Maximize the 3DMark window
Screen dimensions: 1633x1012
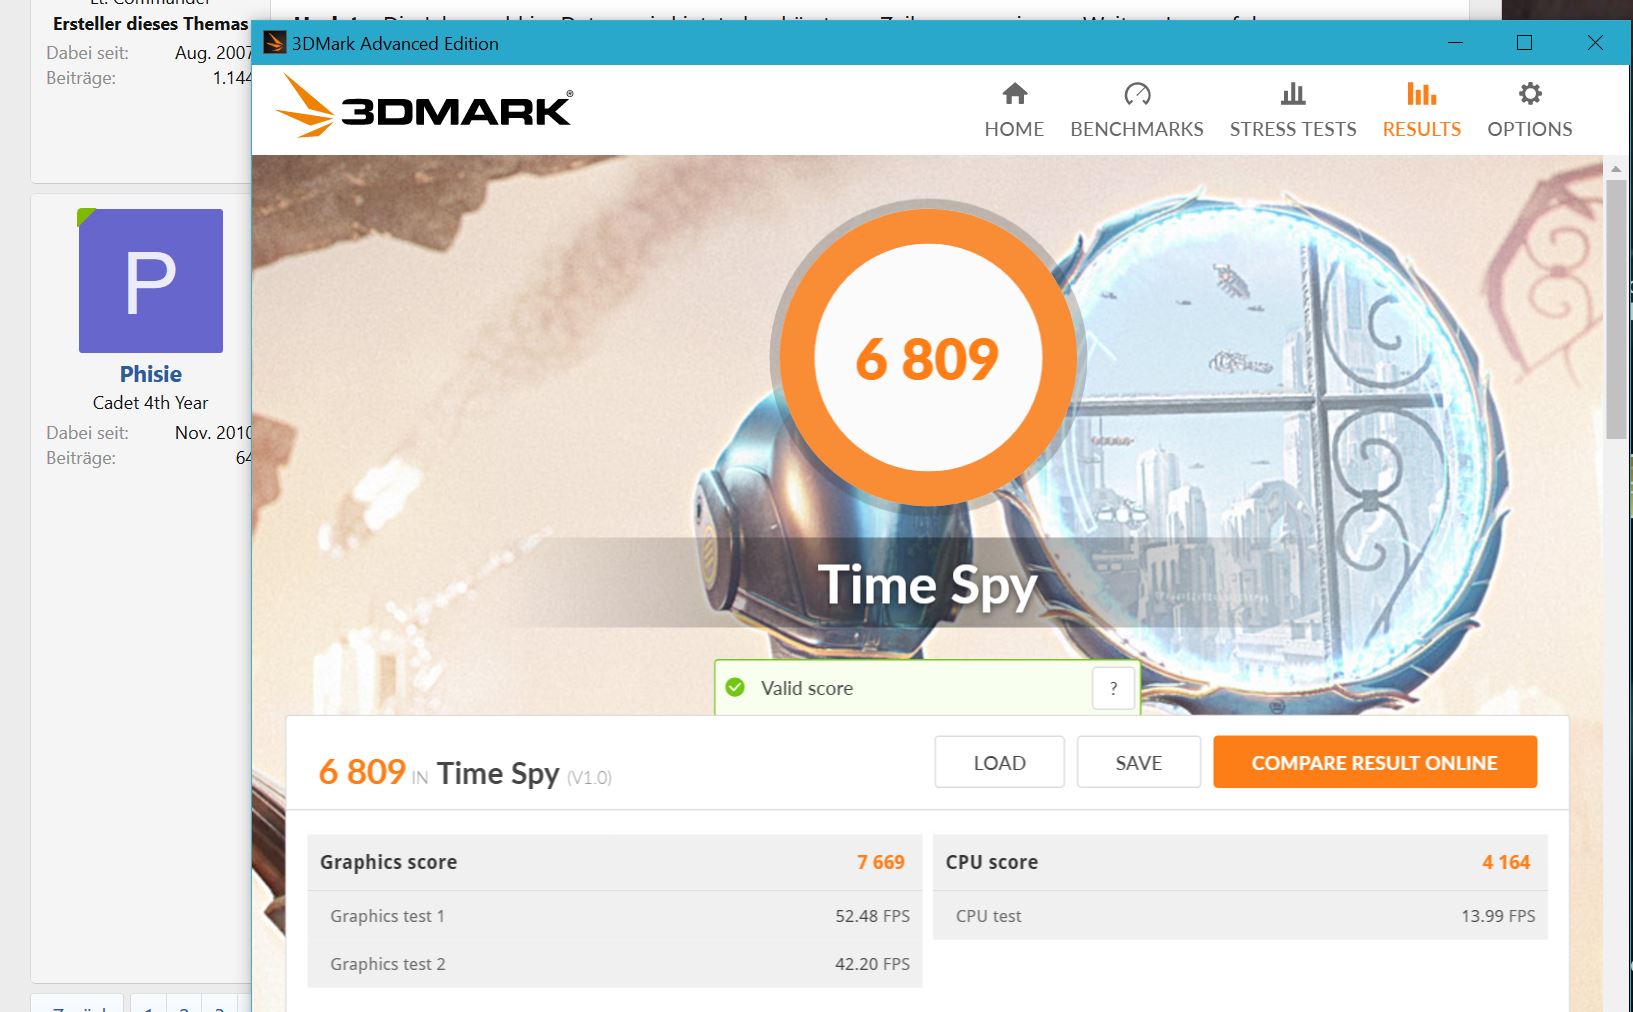point(1524,42)
